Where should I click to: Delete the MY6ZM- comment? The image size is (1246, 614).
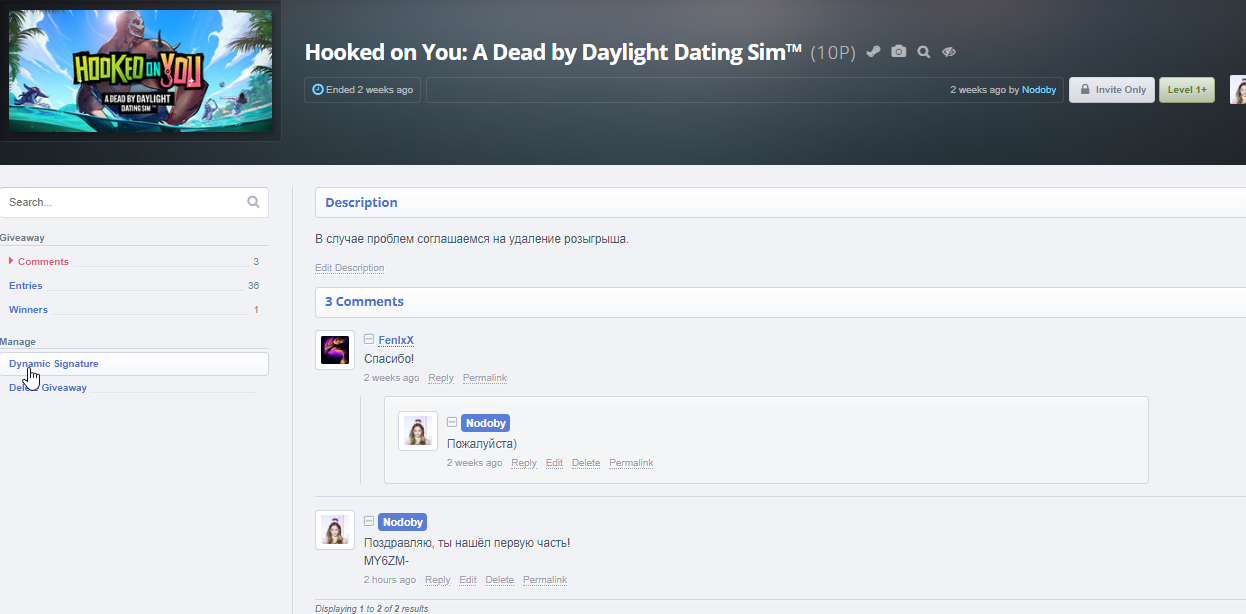coord(500,580)
